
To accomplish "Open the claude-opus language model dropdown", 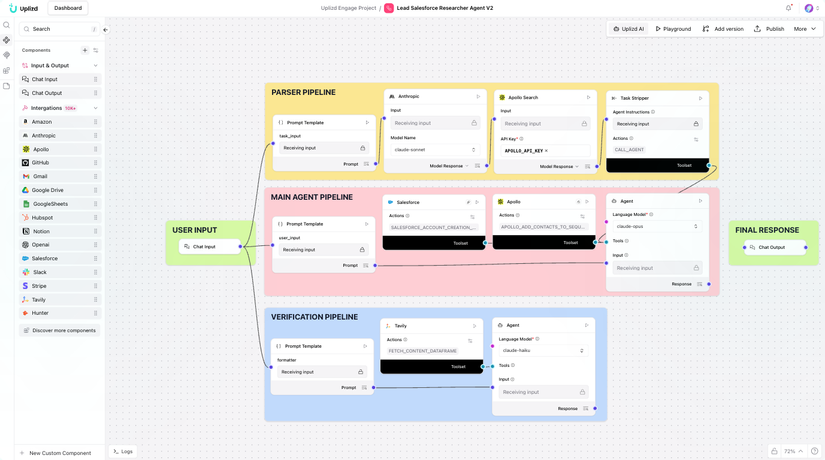I will (657, 227).
